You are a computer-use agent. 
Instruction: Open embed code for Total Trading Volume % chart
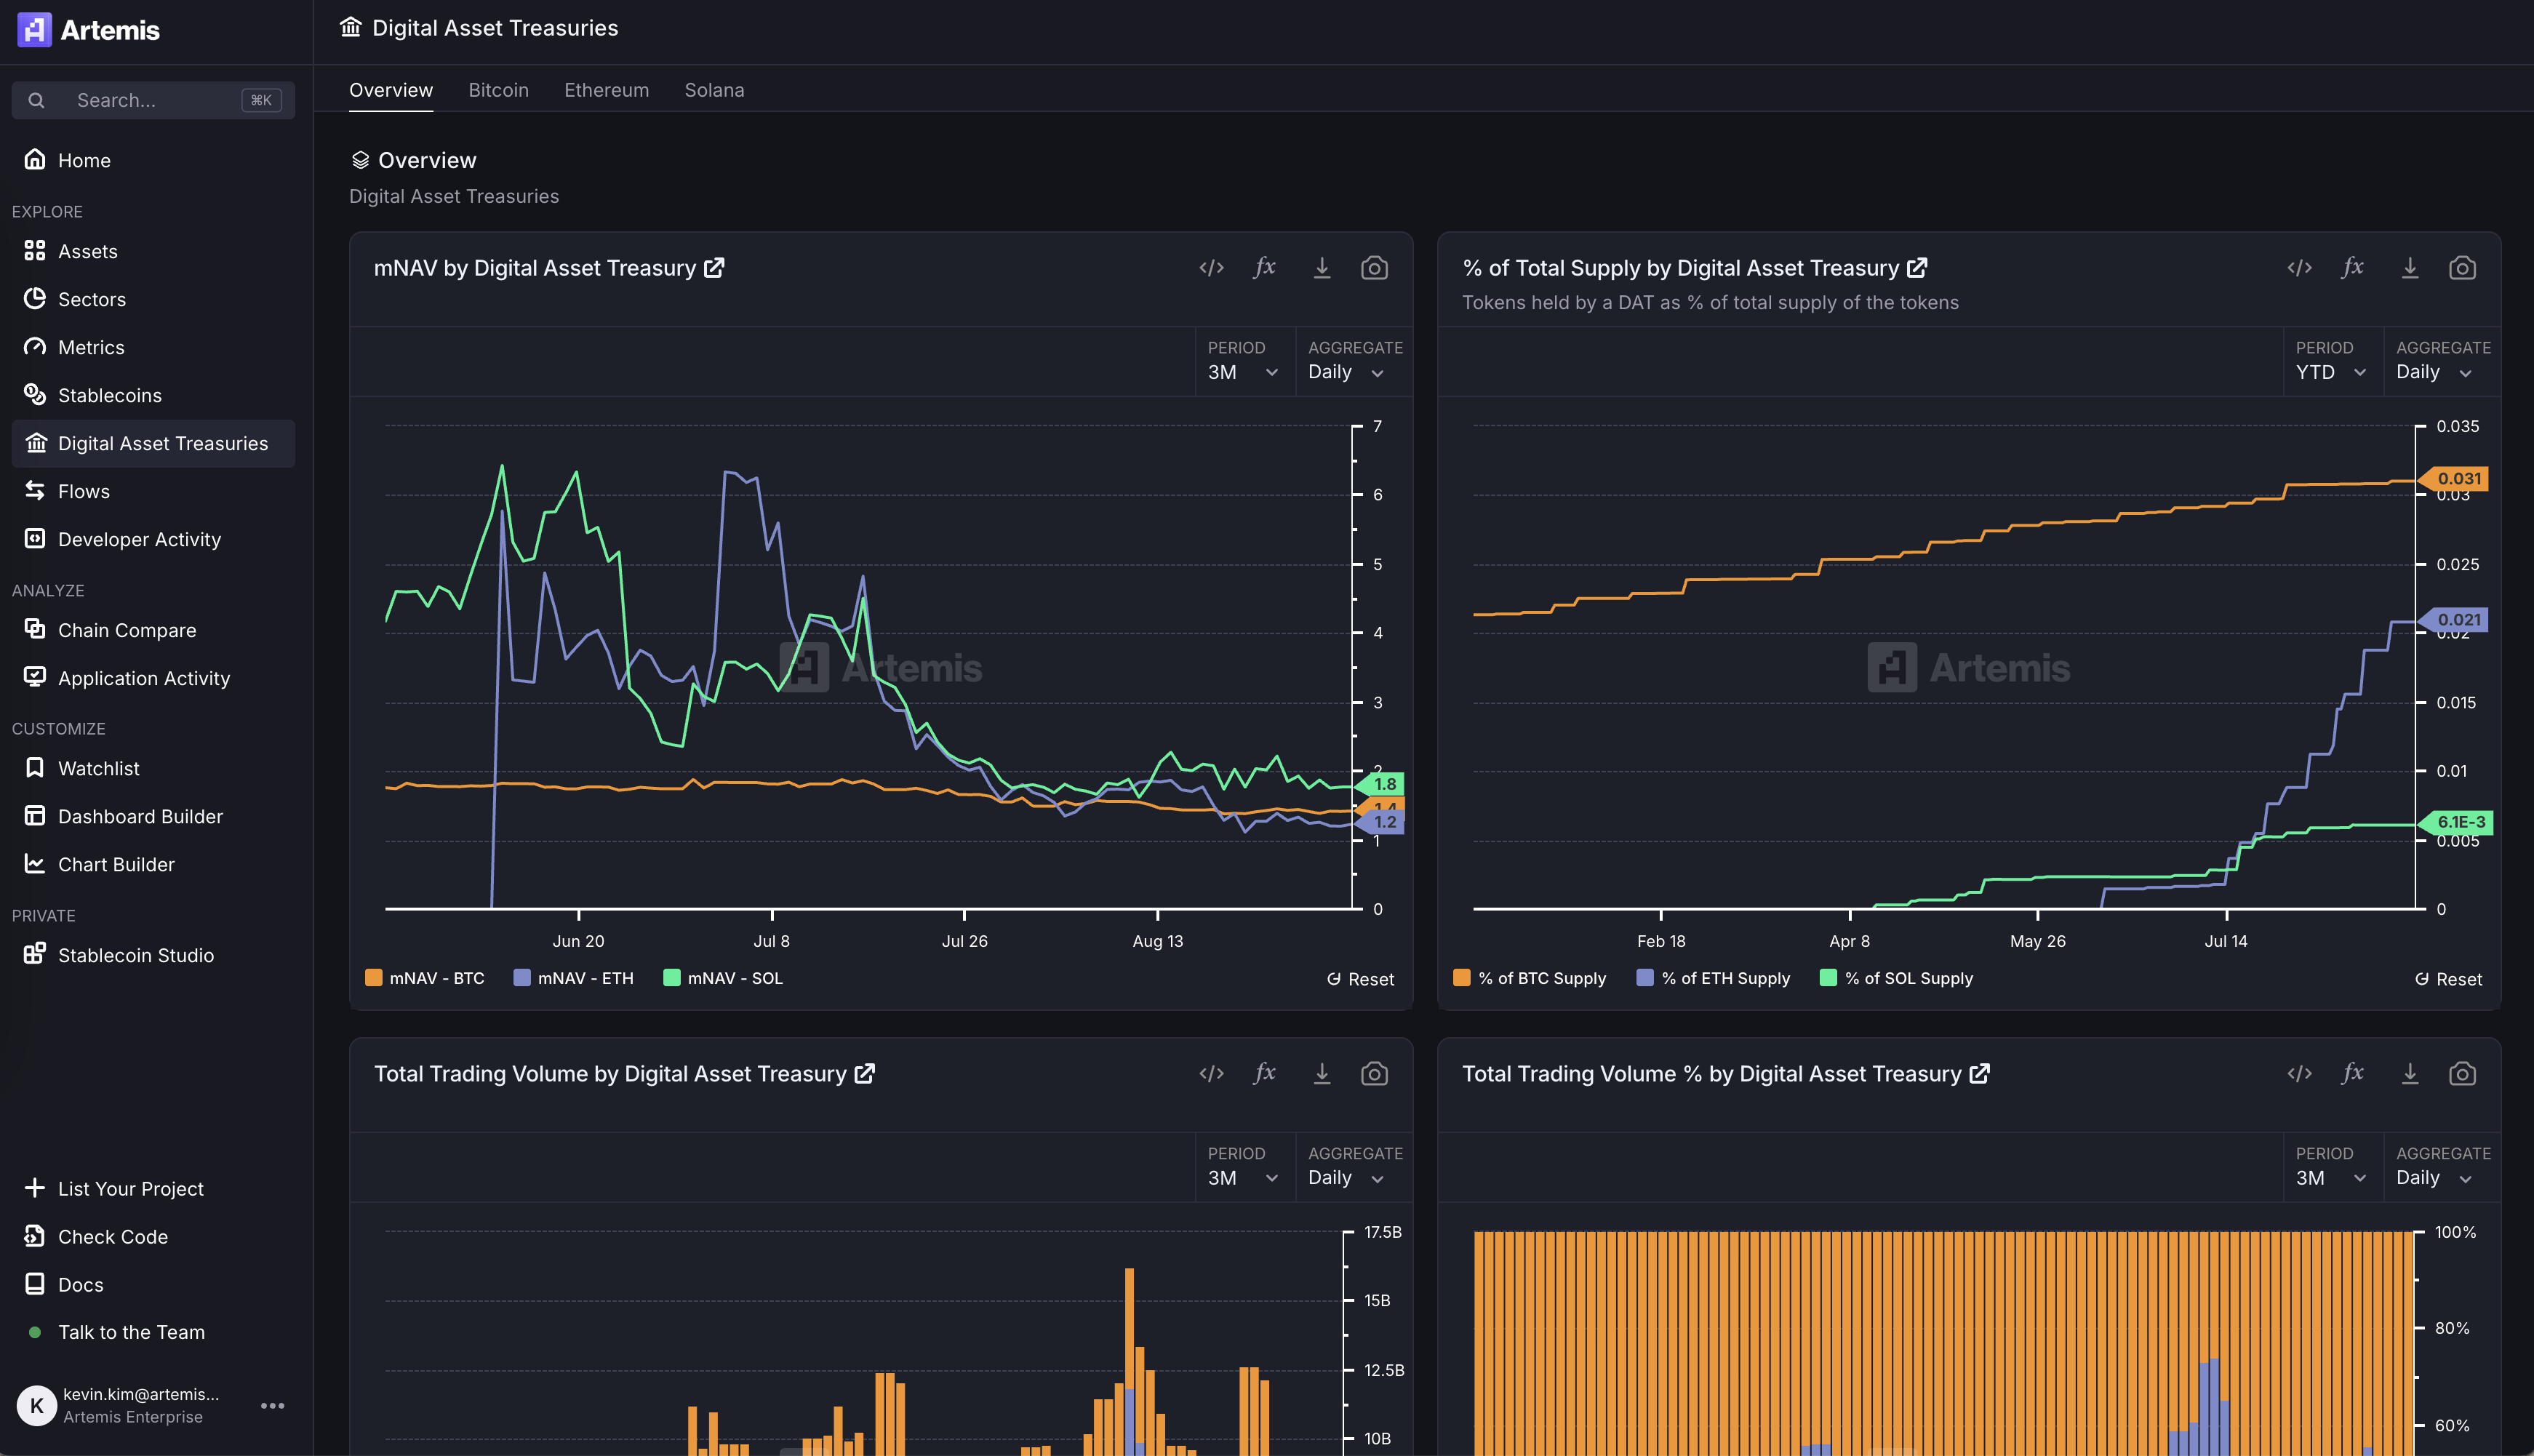(2299, 1074)
